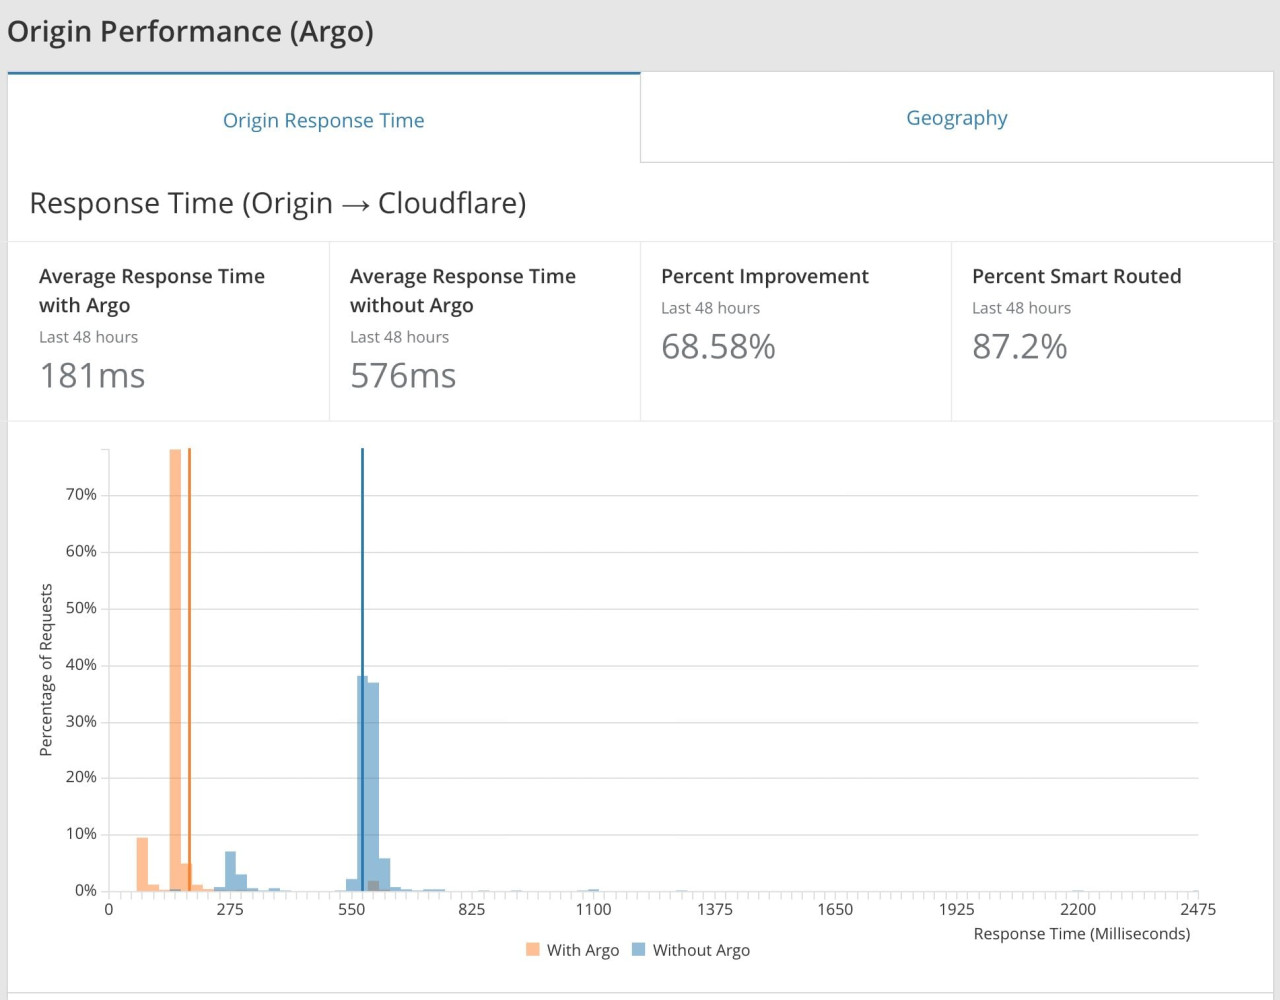The height and width of the screenshot is (1000, 1280).
Task: Click the Average Response Time without Argo heading
Action: [463, 290]
